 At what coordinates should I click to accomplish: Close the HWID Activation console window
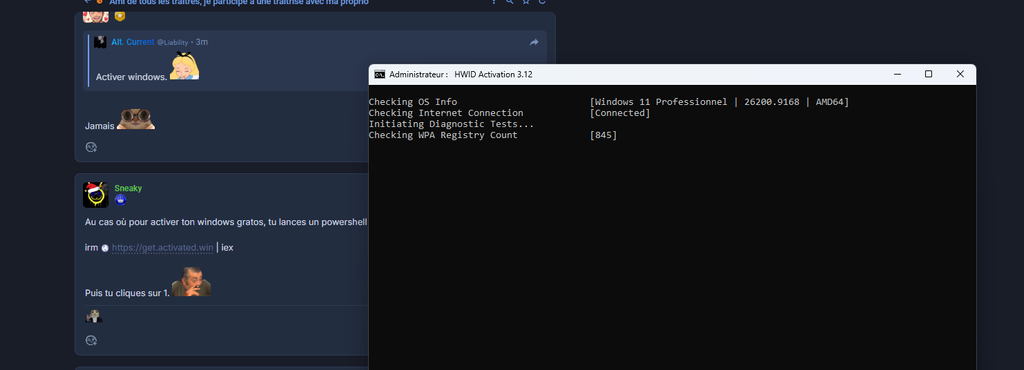click(x=960, y=74)
